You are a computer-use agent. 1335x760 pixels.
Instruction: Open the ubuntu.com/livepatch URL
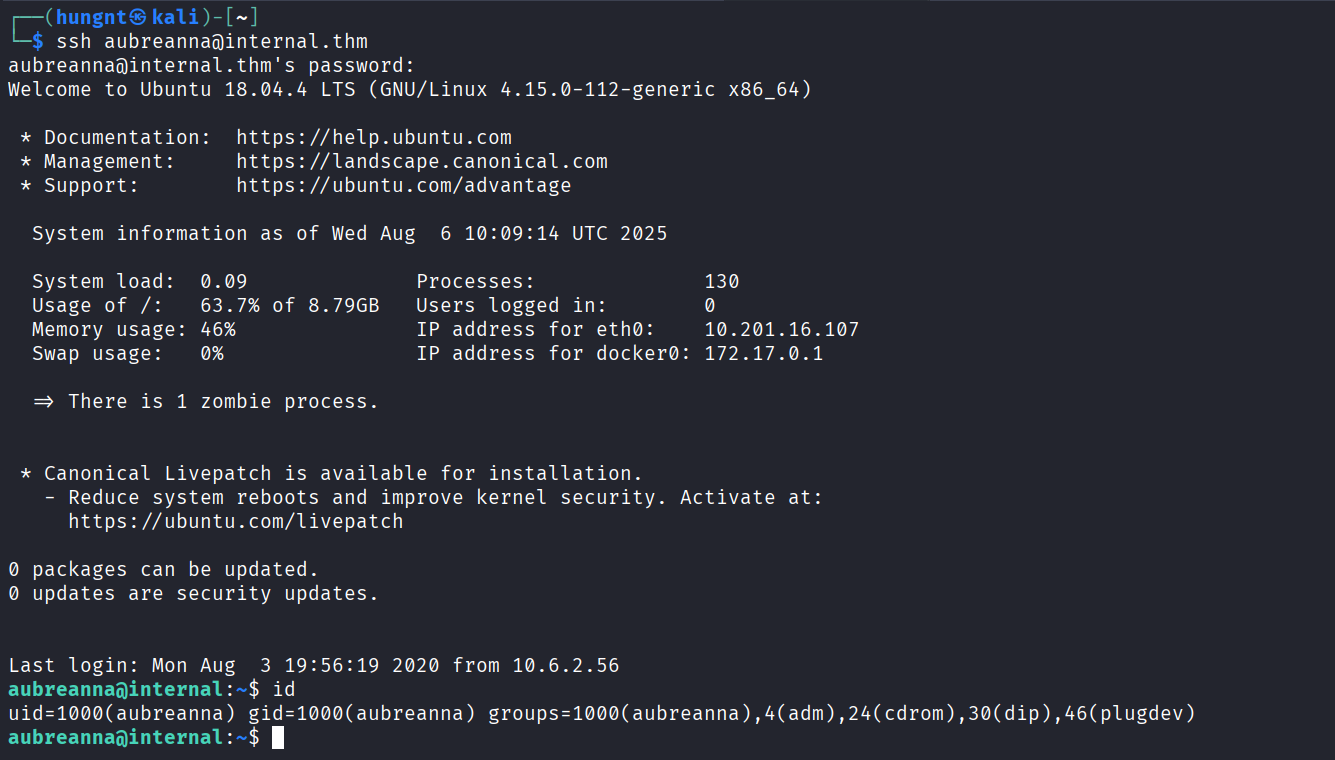click(235, 522)
